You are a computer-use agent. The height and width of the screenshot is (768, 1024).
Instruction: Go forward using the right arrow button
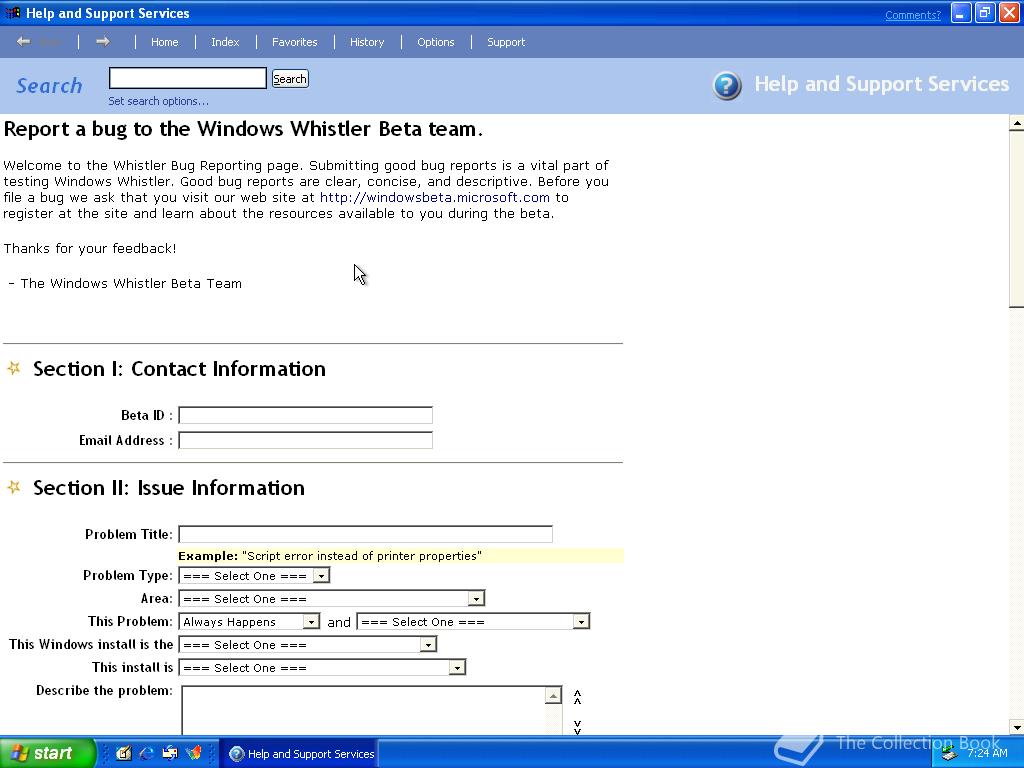click(103, 42)
